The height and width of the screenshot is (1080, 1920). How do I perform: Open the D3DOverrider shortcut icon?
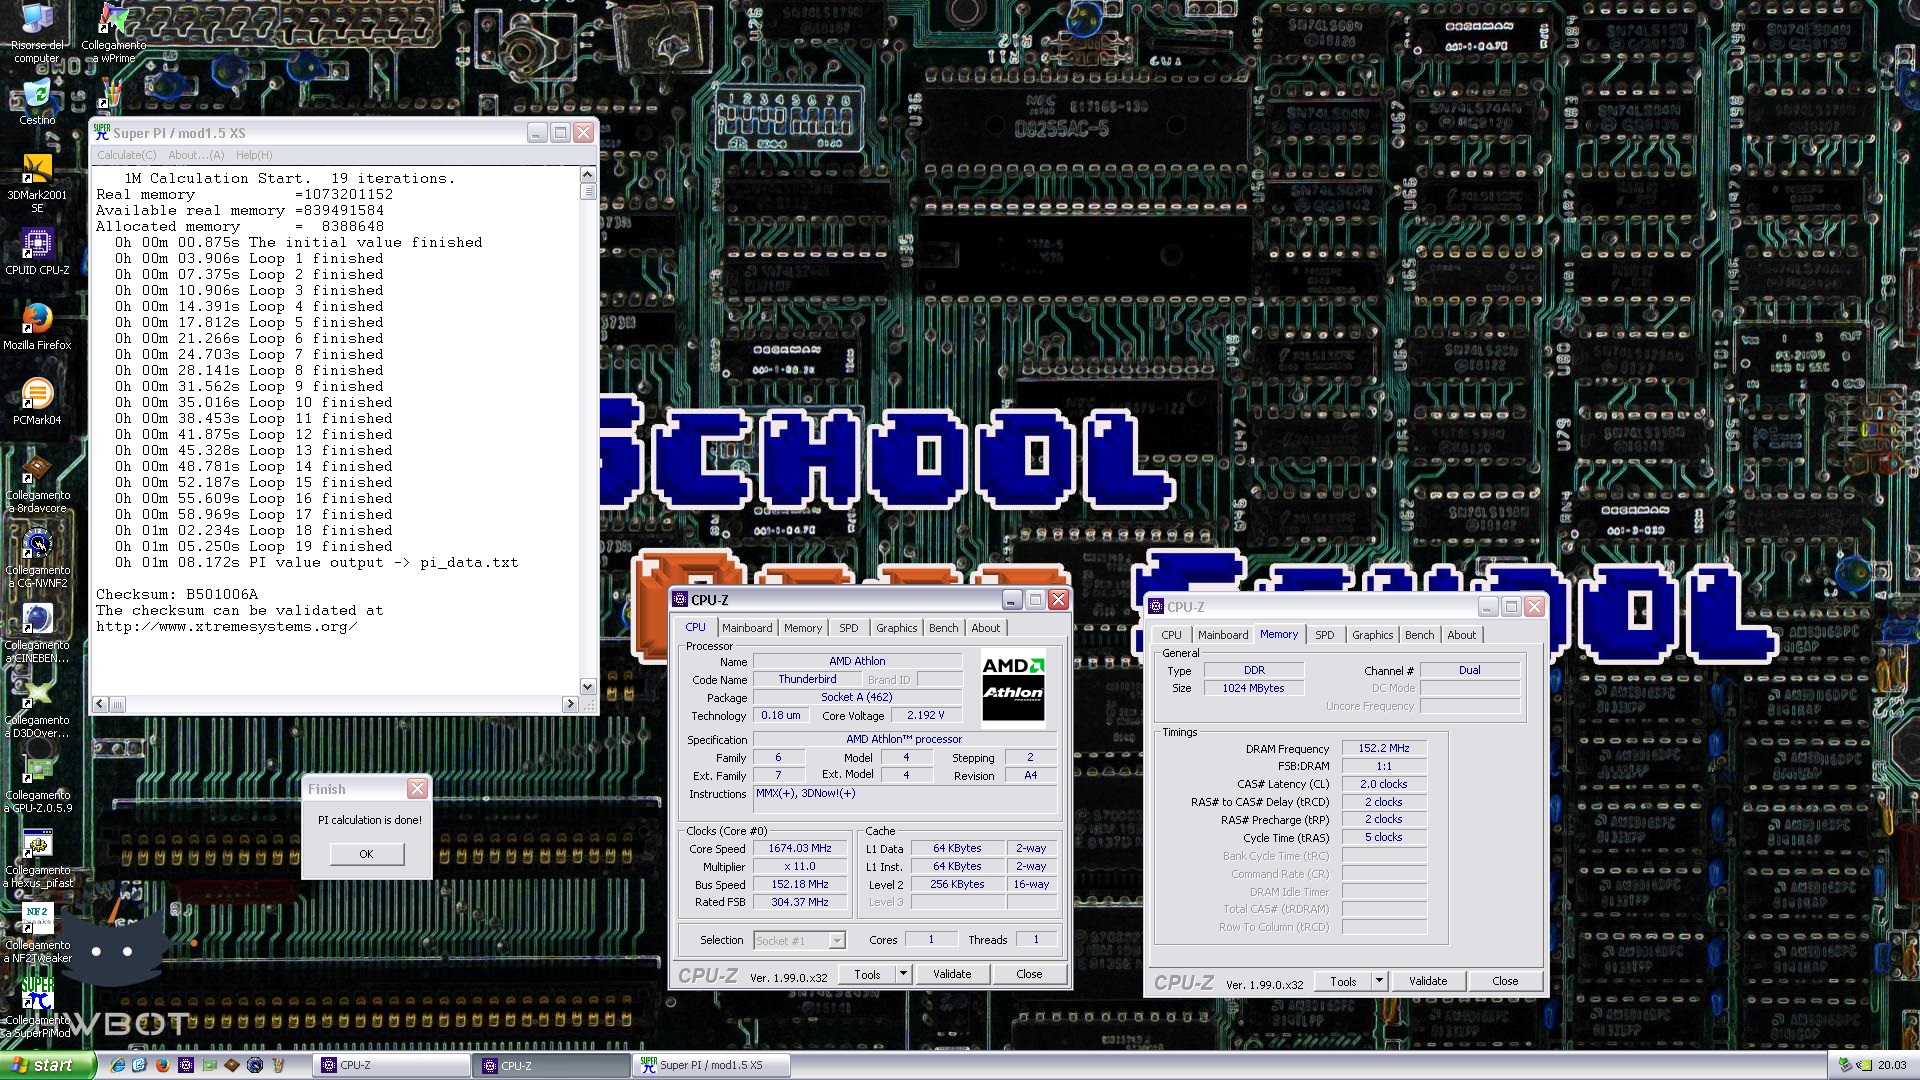[x=37, y=708]
